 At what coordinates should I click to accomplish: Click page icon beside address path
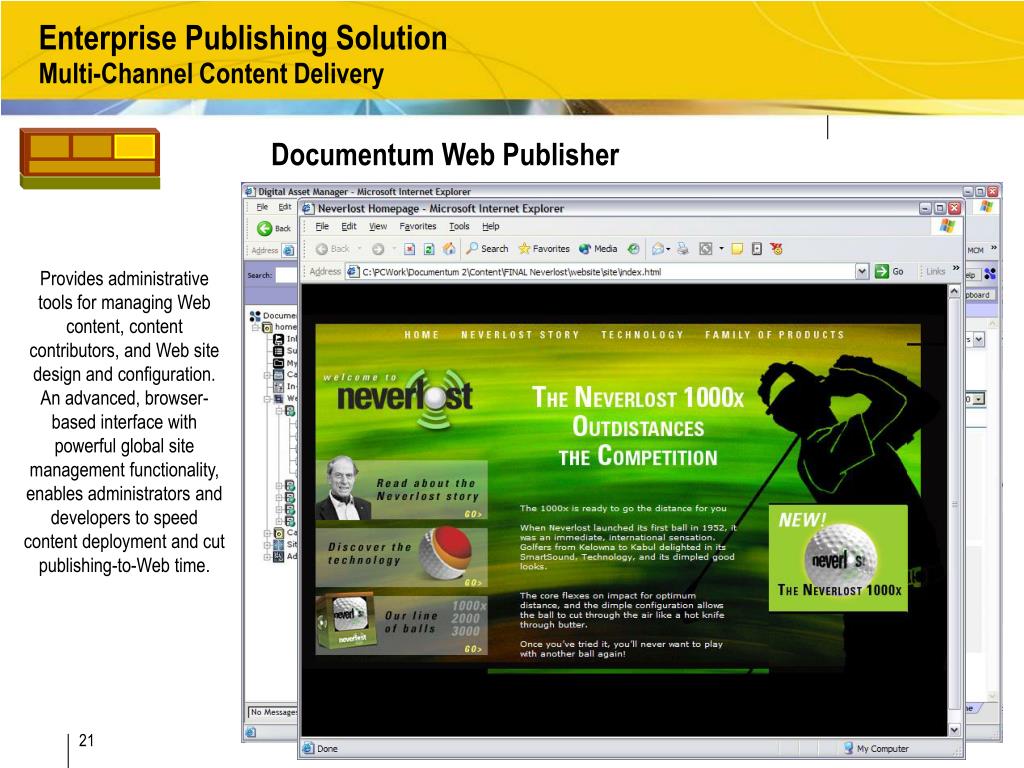pyautogui.click(x=353, y=272)
